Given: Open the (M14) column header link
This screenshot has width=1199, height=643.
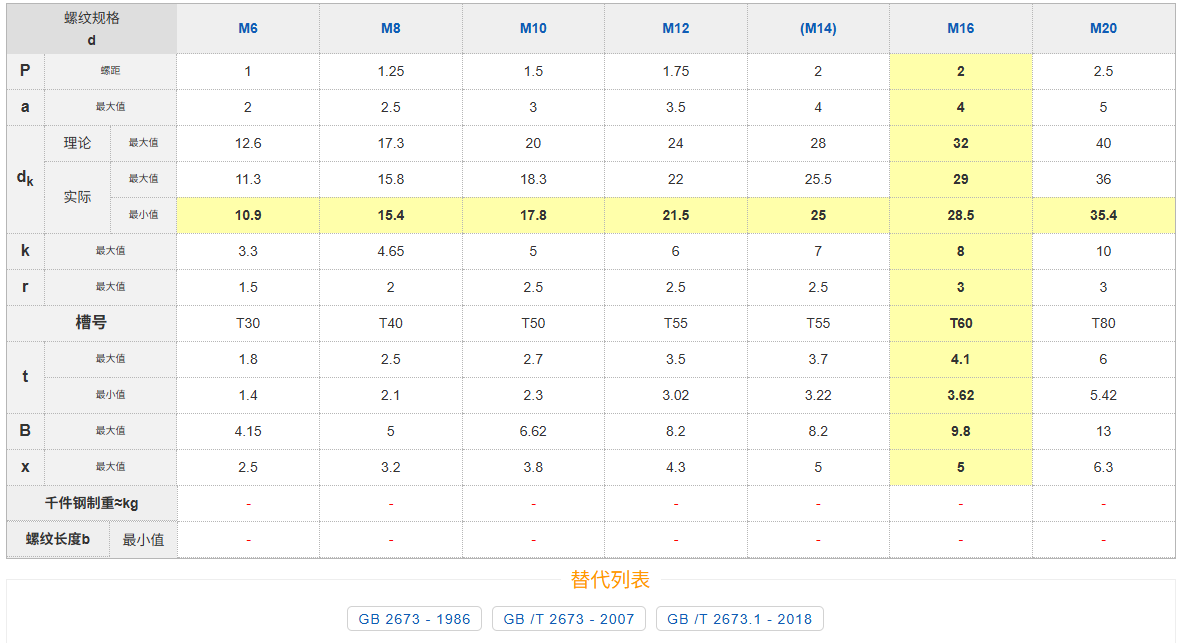Looking at the screenshot, I should pyautogui.click(x=818, y=29).
